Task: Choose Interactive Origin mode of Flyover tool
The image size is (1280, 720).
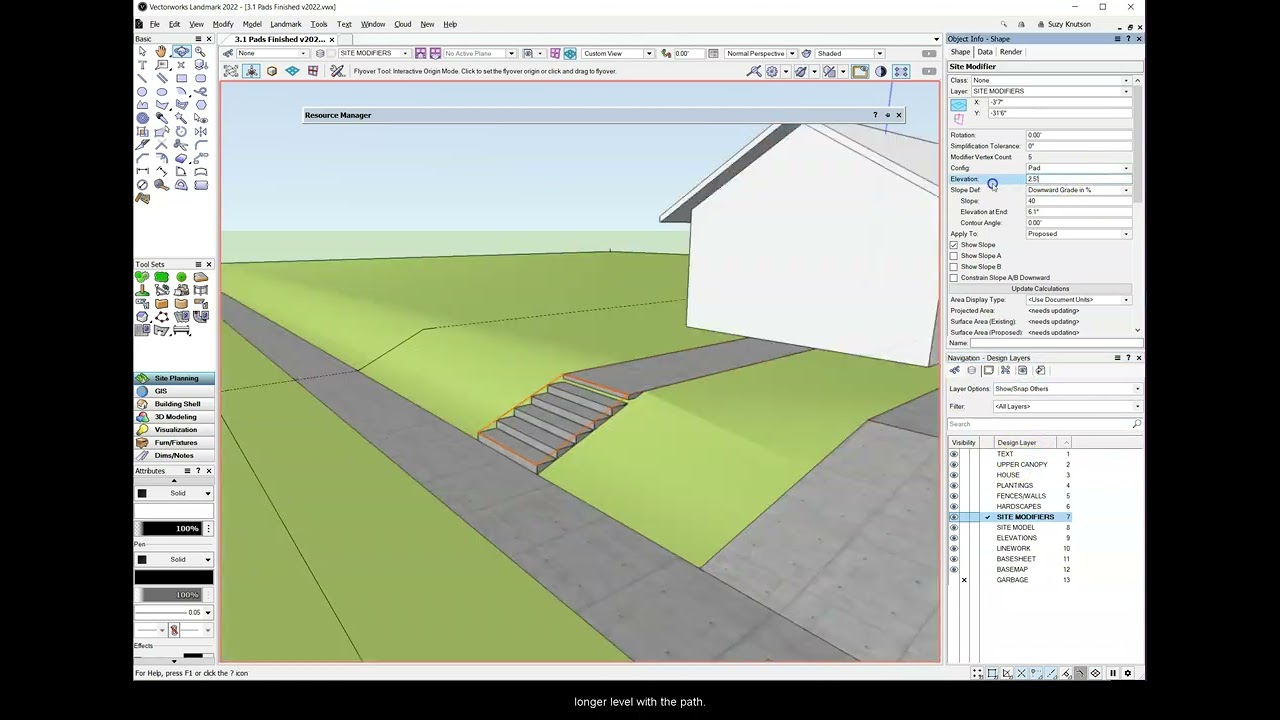Action: click(x=251, y=71)
